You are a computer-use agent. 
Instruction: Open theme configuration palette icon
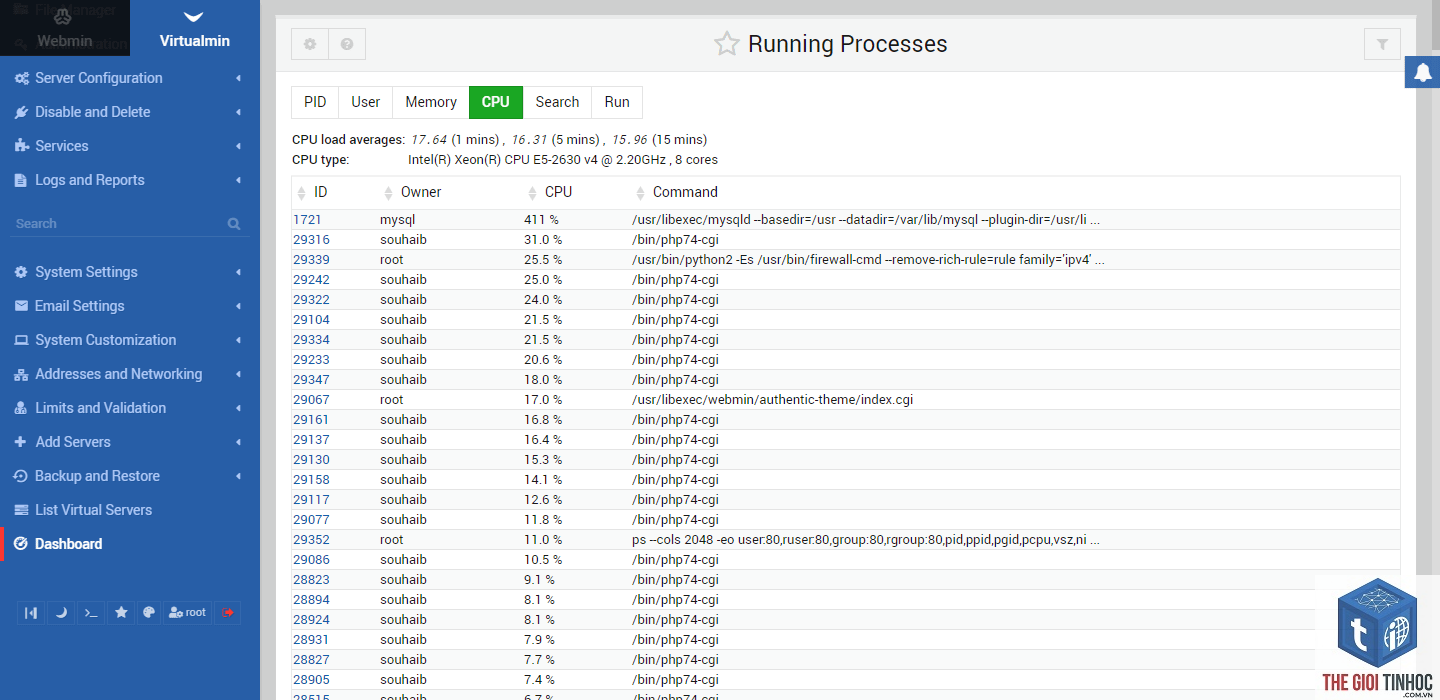(x=149, y=612)
